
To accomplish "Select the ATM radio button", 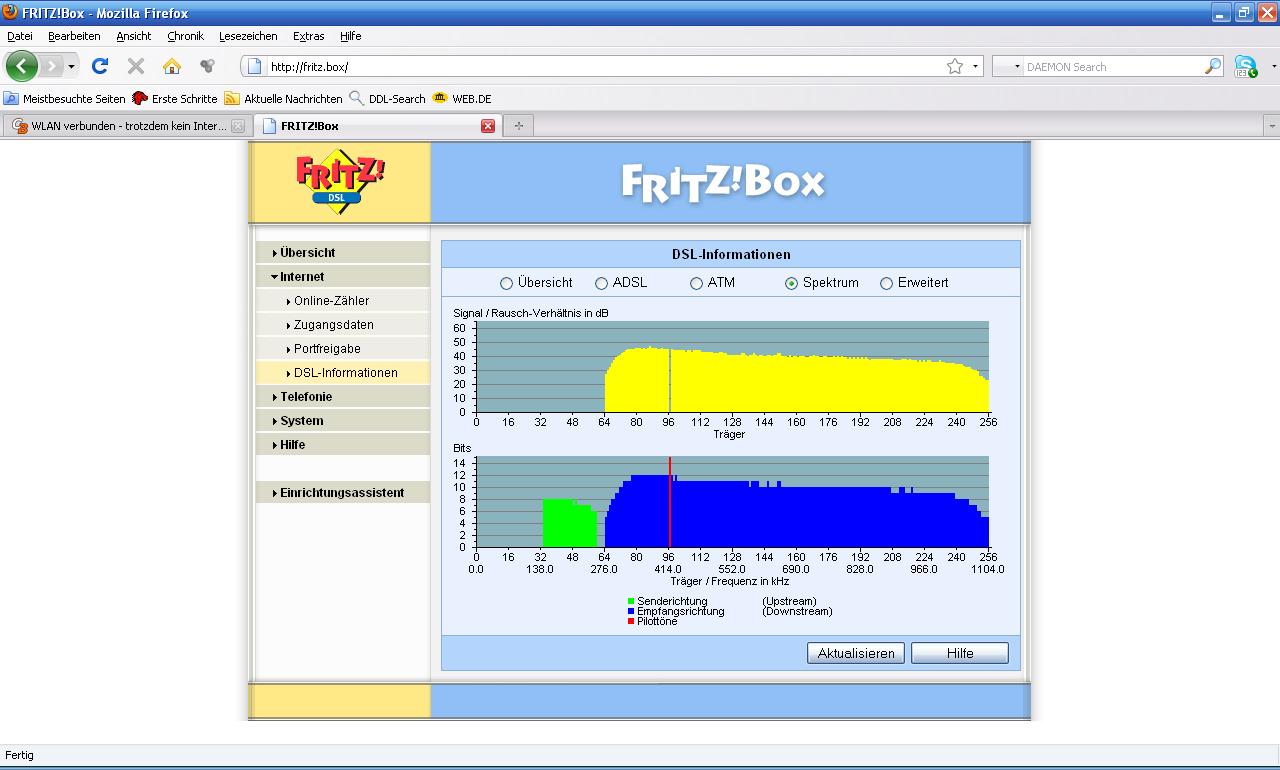I will coord(696,284).
